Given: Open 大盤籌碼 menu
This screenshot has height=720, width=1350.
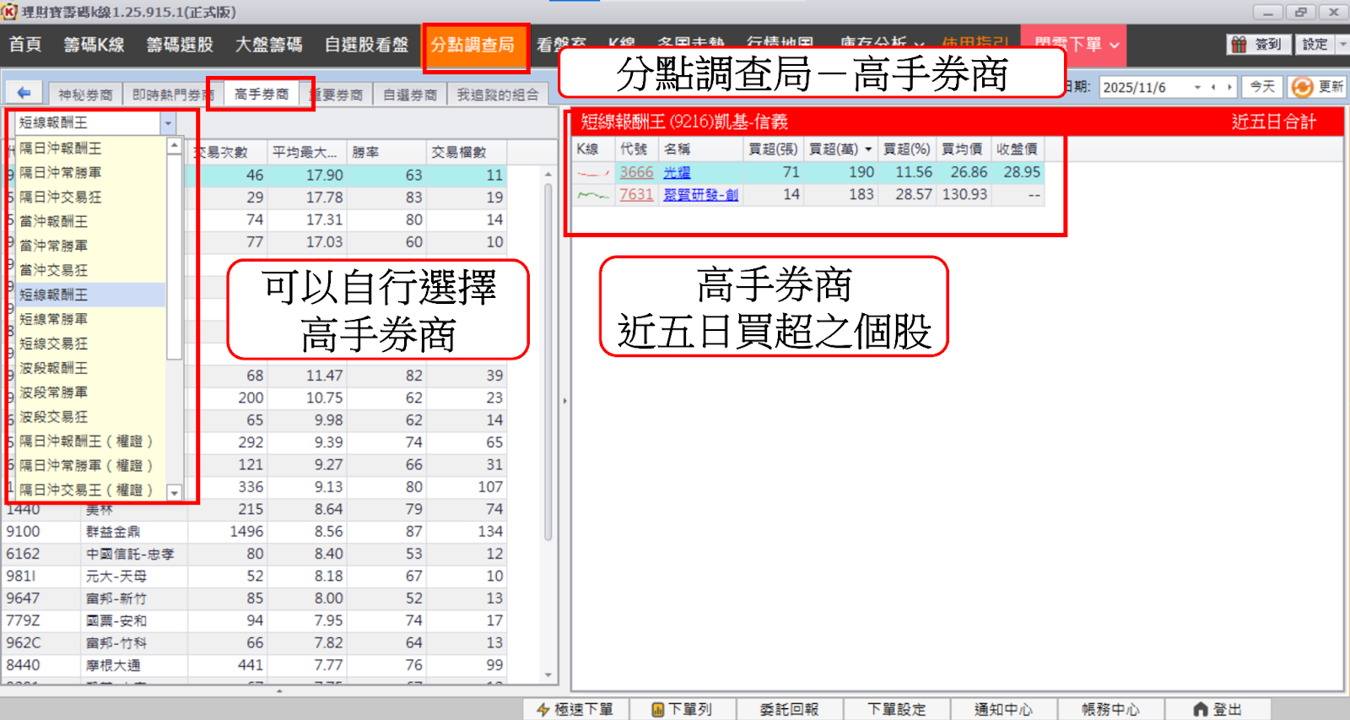Looking at the screenshot, I should (269, 45).
